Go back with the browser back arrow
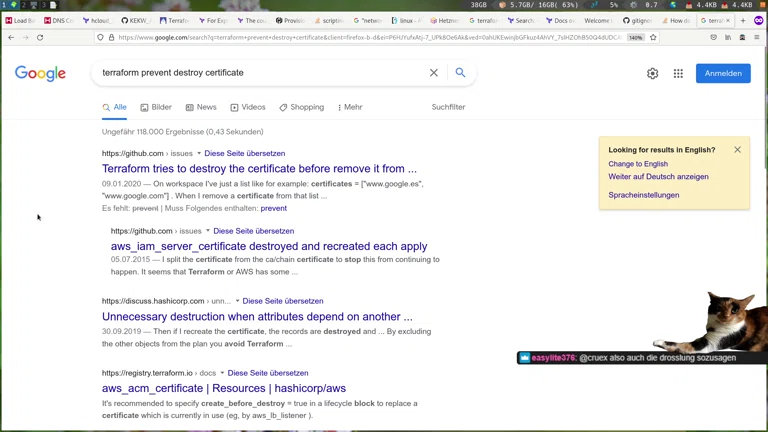The width and height of the screenshot is (768, 432). (x=11, y=37)
